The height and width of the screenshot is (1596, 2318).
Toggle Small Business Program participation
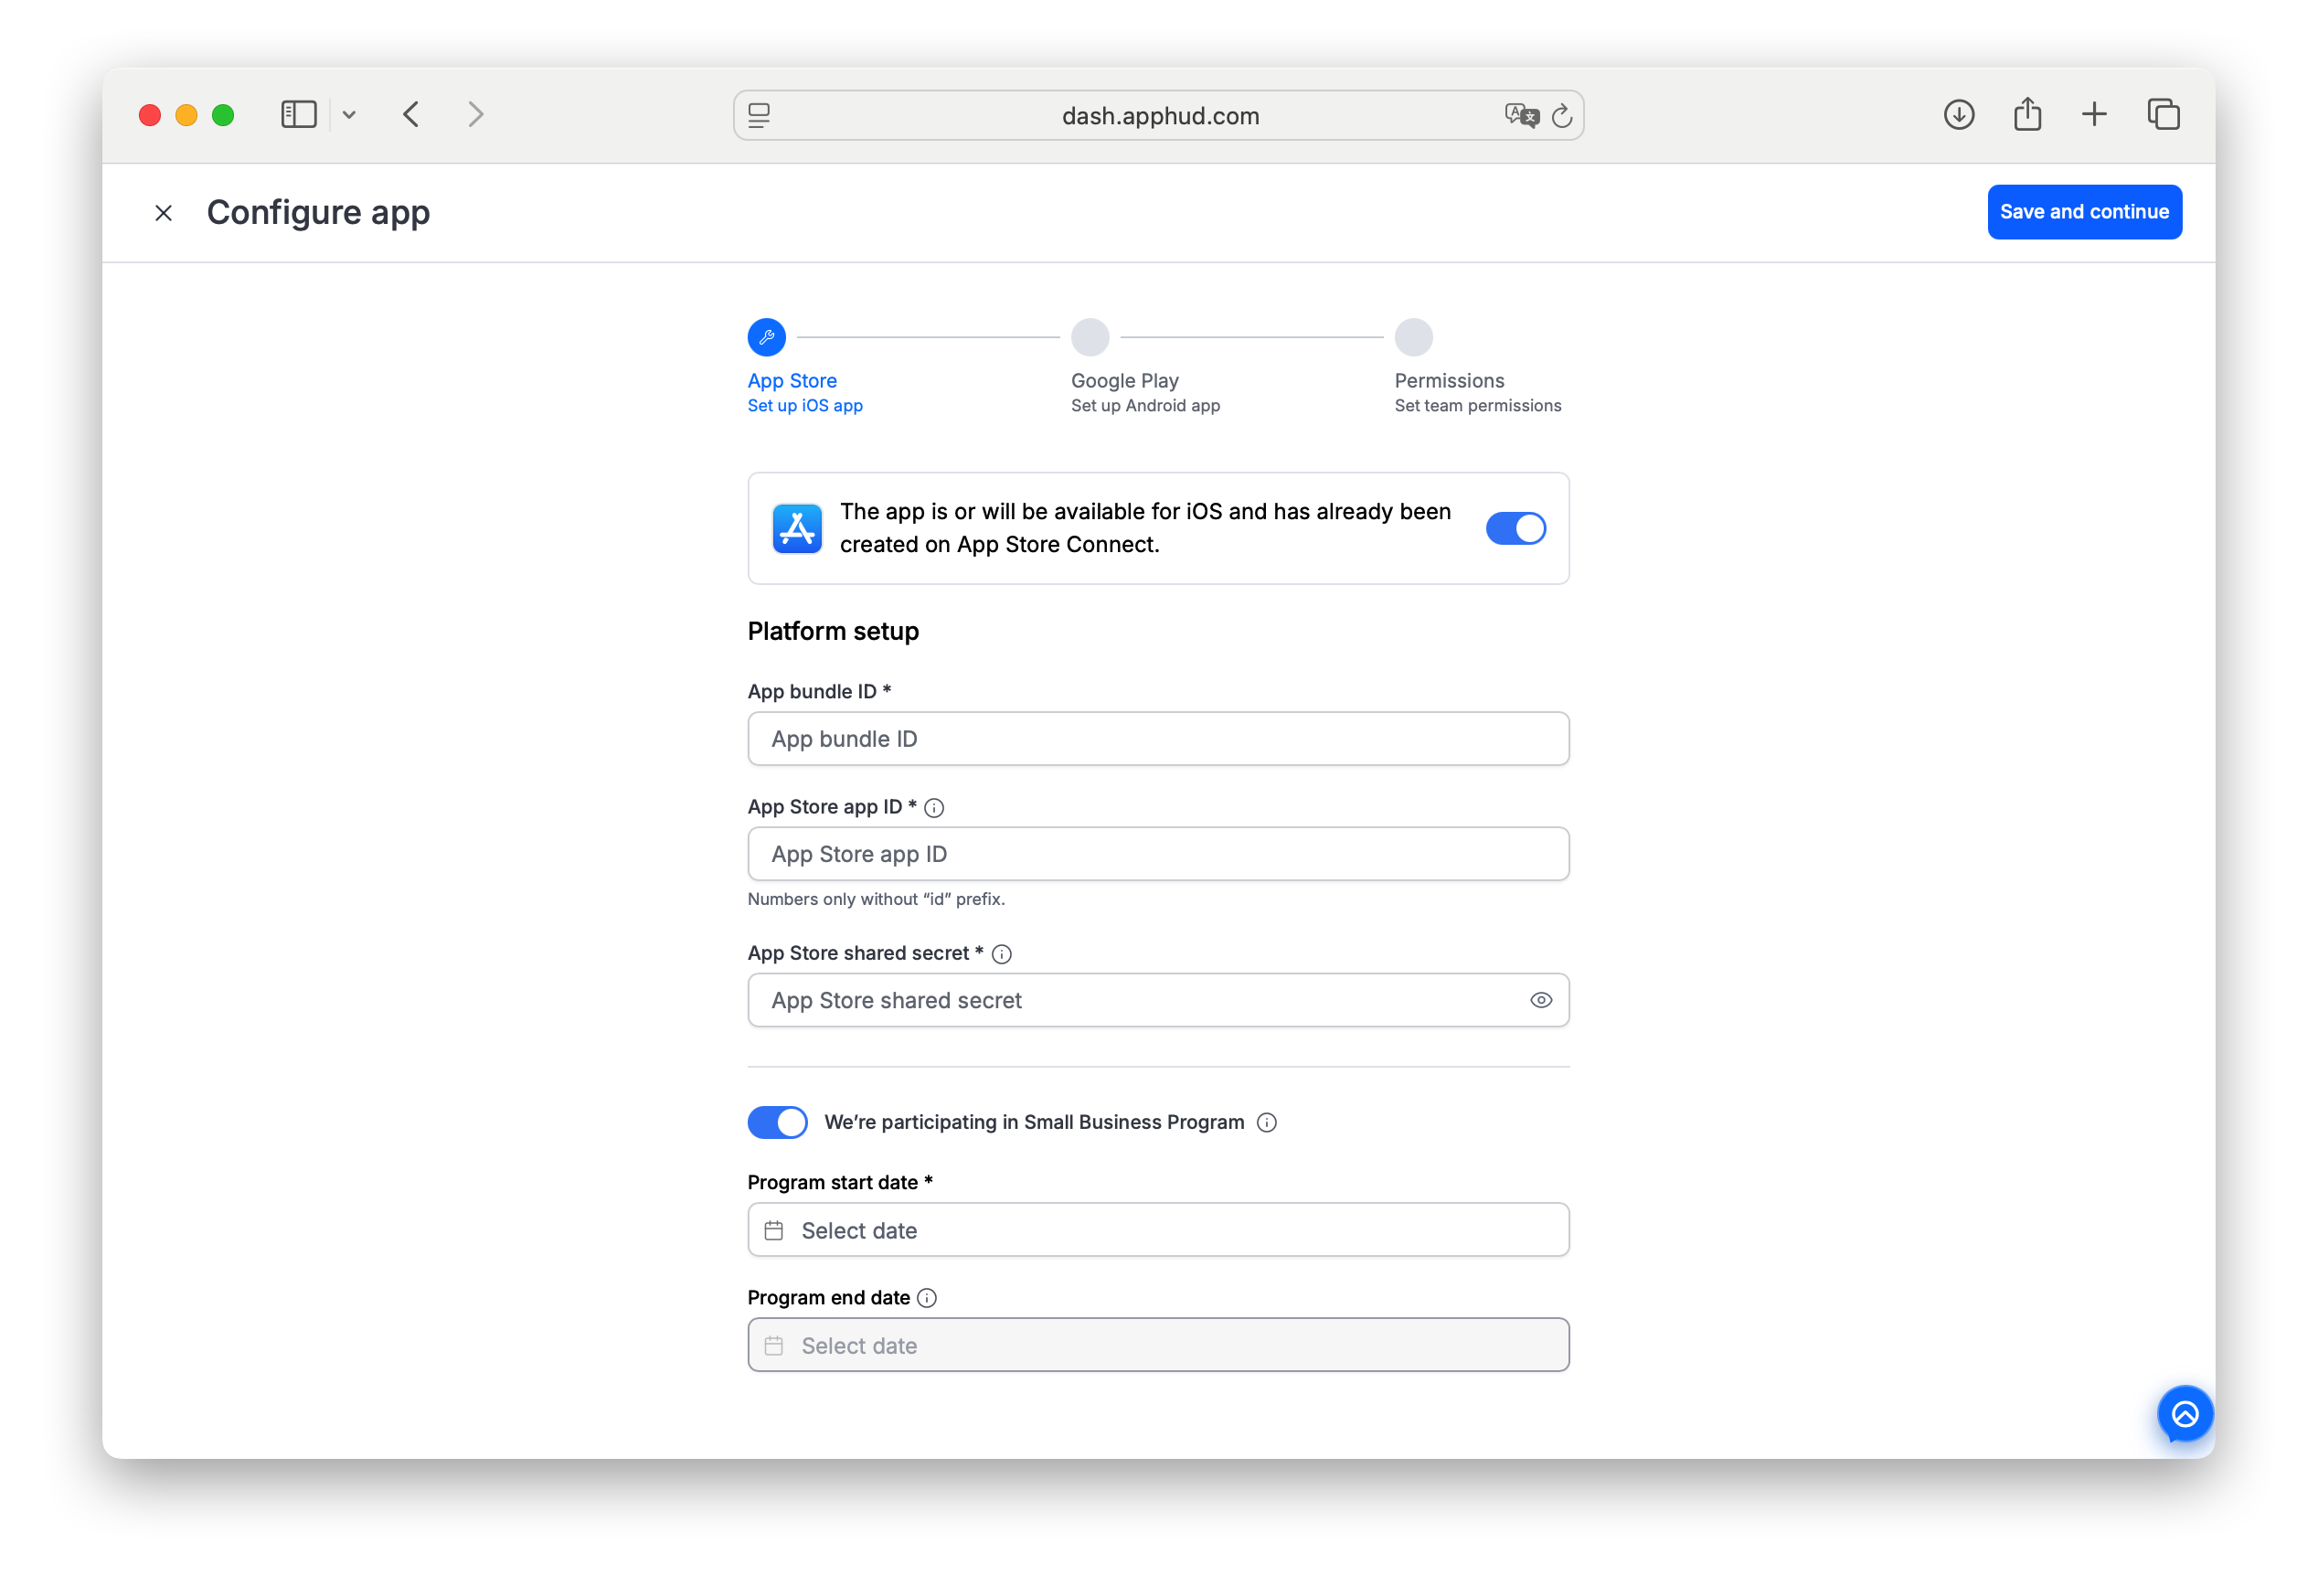(777, 1122)
